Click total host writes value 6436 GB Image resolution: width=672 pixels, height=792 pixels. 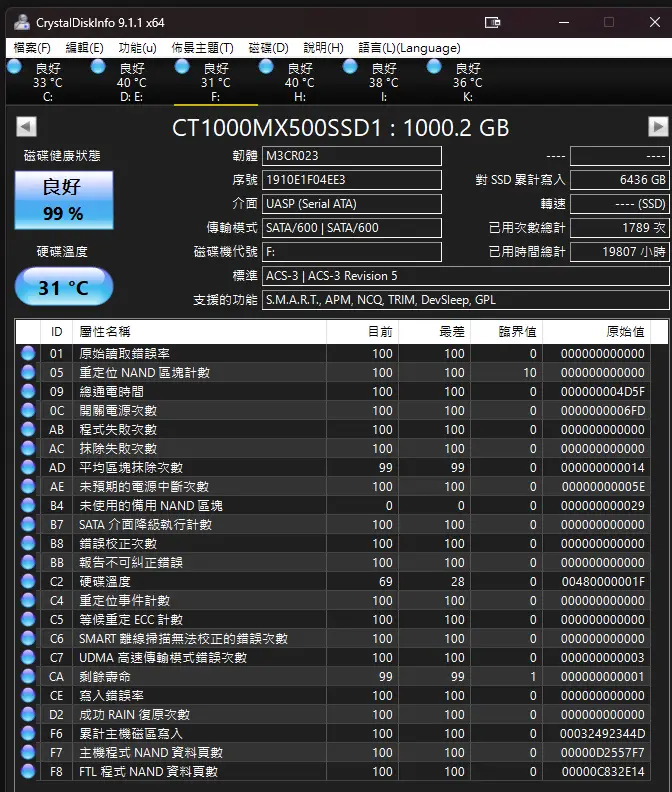(x=620, y=180)
